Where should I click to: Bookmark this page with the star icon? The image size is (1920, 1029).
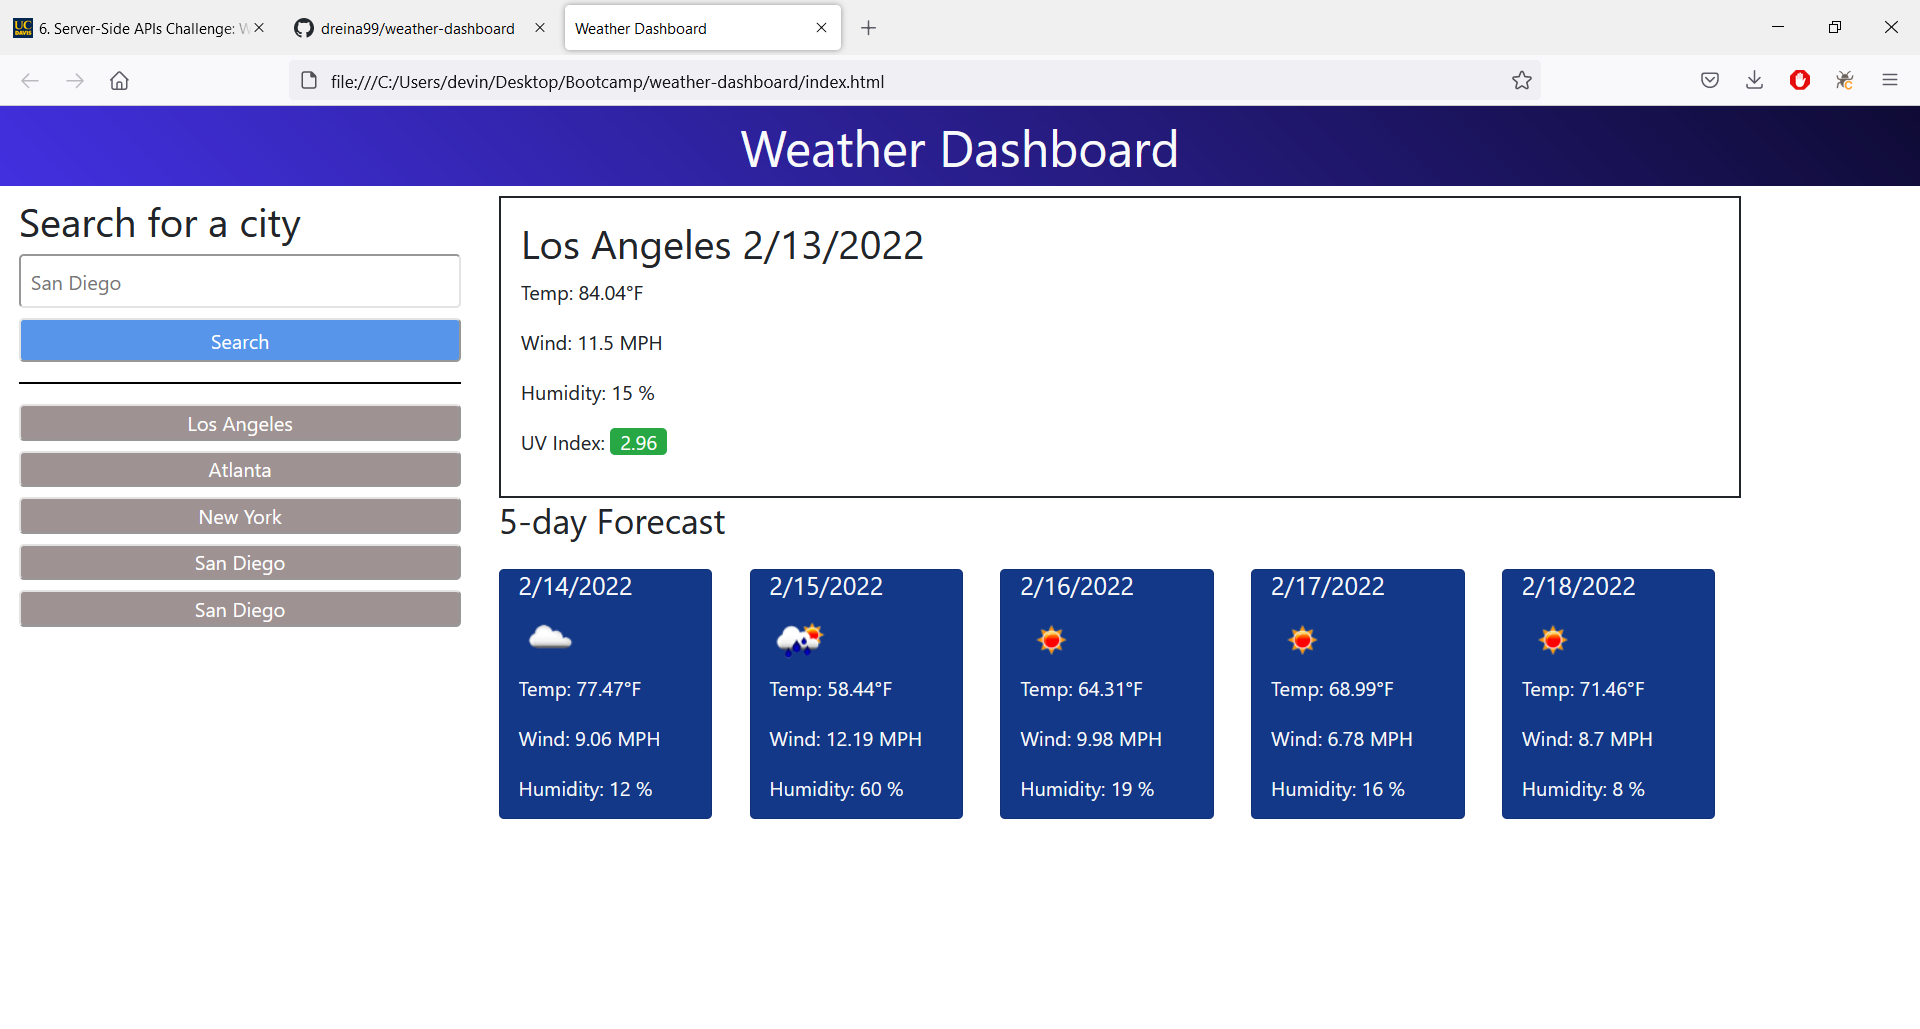(1522, 81)
